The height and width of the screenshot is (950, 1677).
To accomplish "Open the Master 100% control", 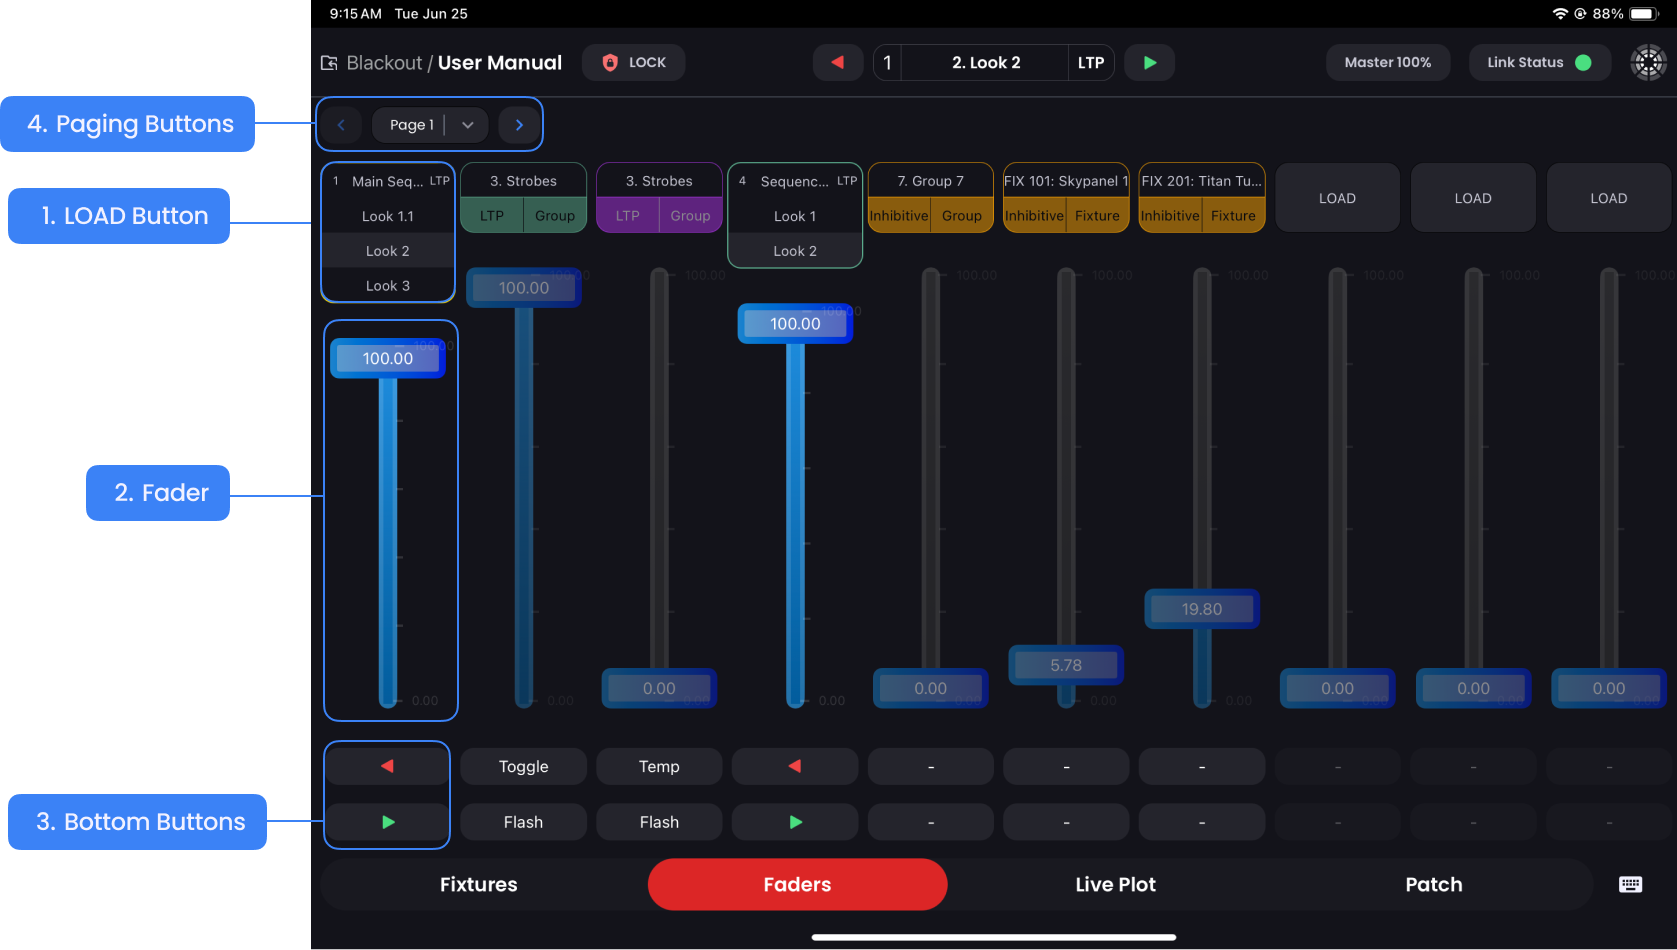I will [1387, 62].
